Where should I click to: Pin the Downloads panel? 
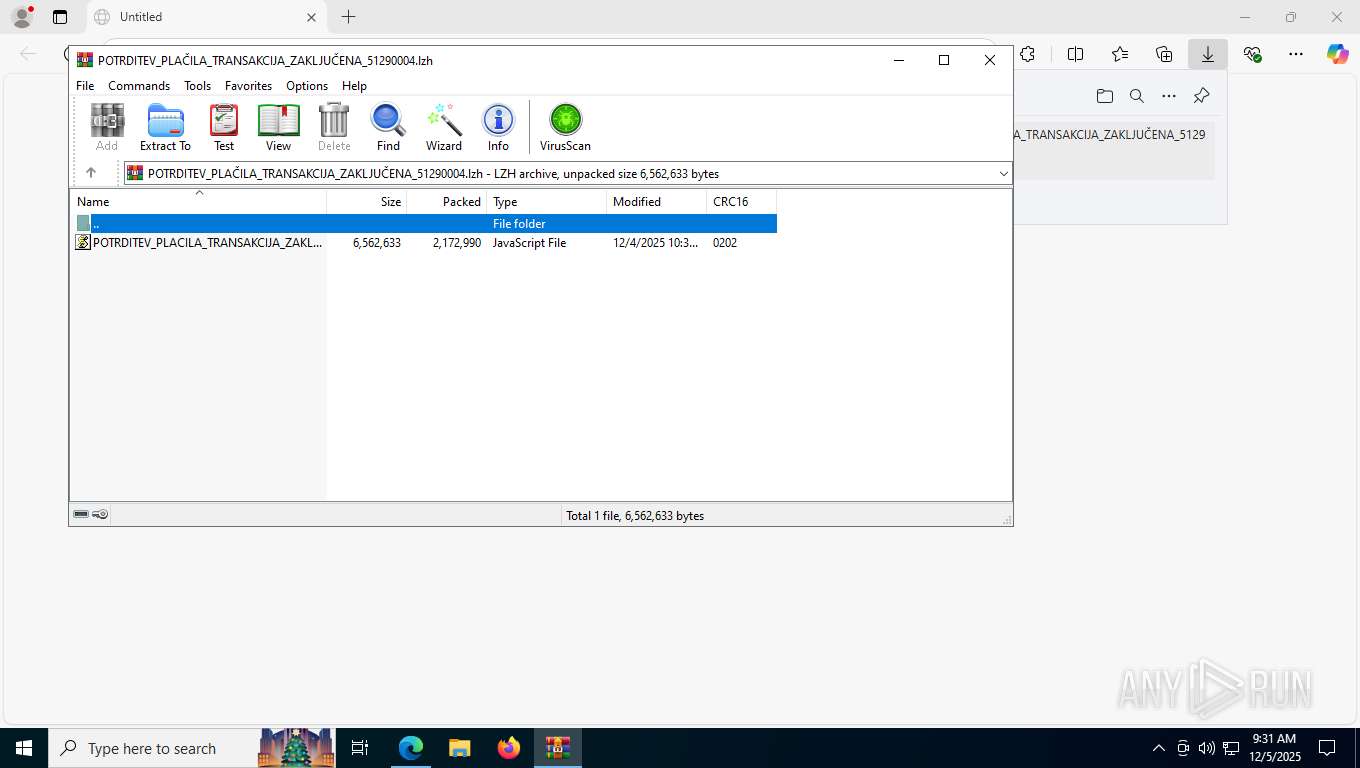coord(1202,96)
